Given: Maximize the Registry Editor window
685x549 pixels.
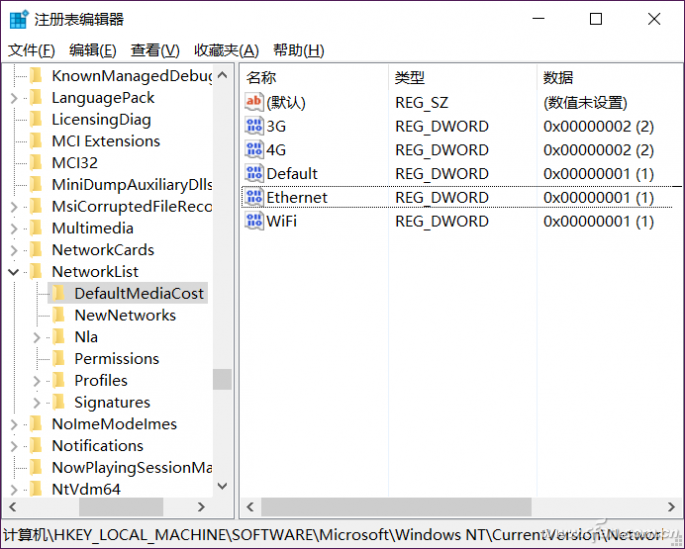Looking at the screenshot, I should point(596,19).
